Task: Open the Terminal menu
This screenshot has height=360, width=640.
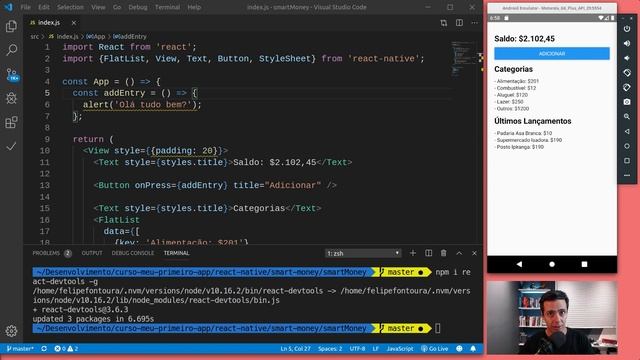Action: point(167,7)
